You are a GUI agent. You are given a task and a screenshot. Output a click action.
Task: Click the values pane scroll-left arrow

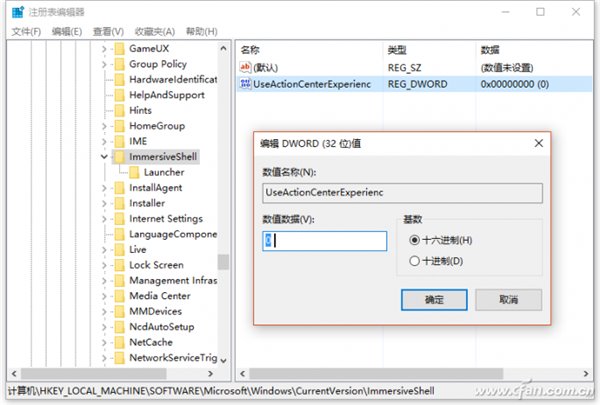(x=243, y=374)
